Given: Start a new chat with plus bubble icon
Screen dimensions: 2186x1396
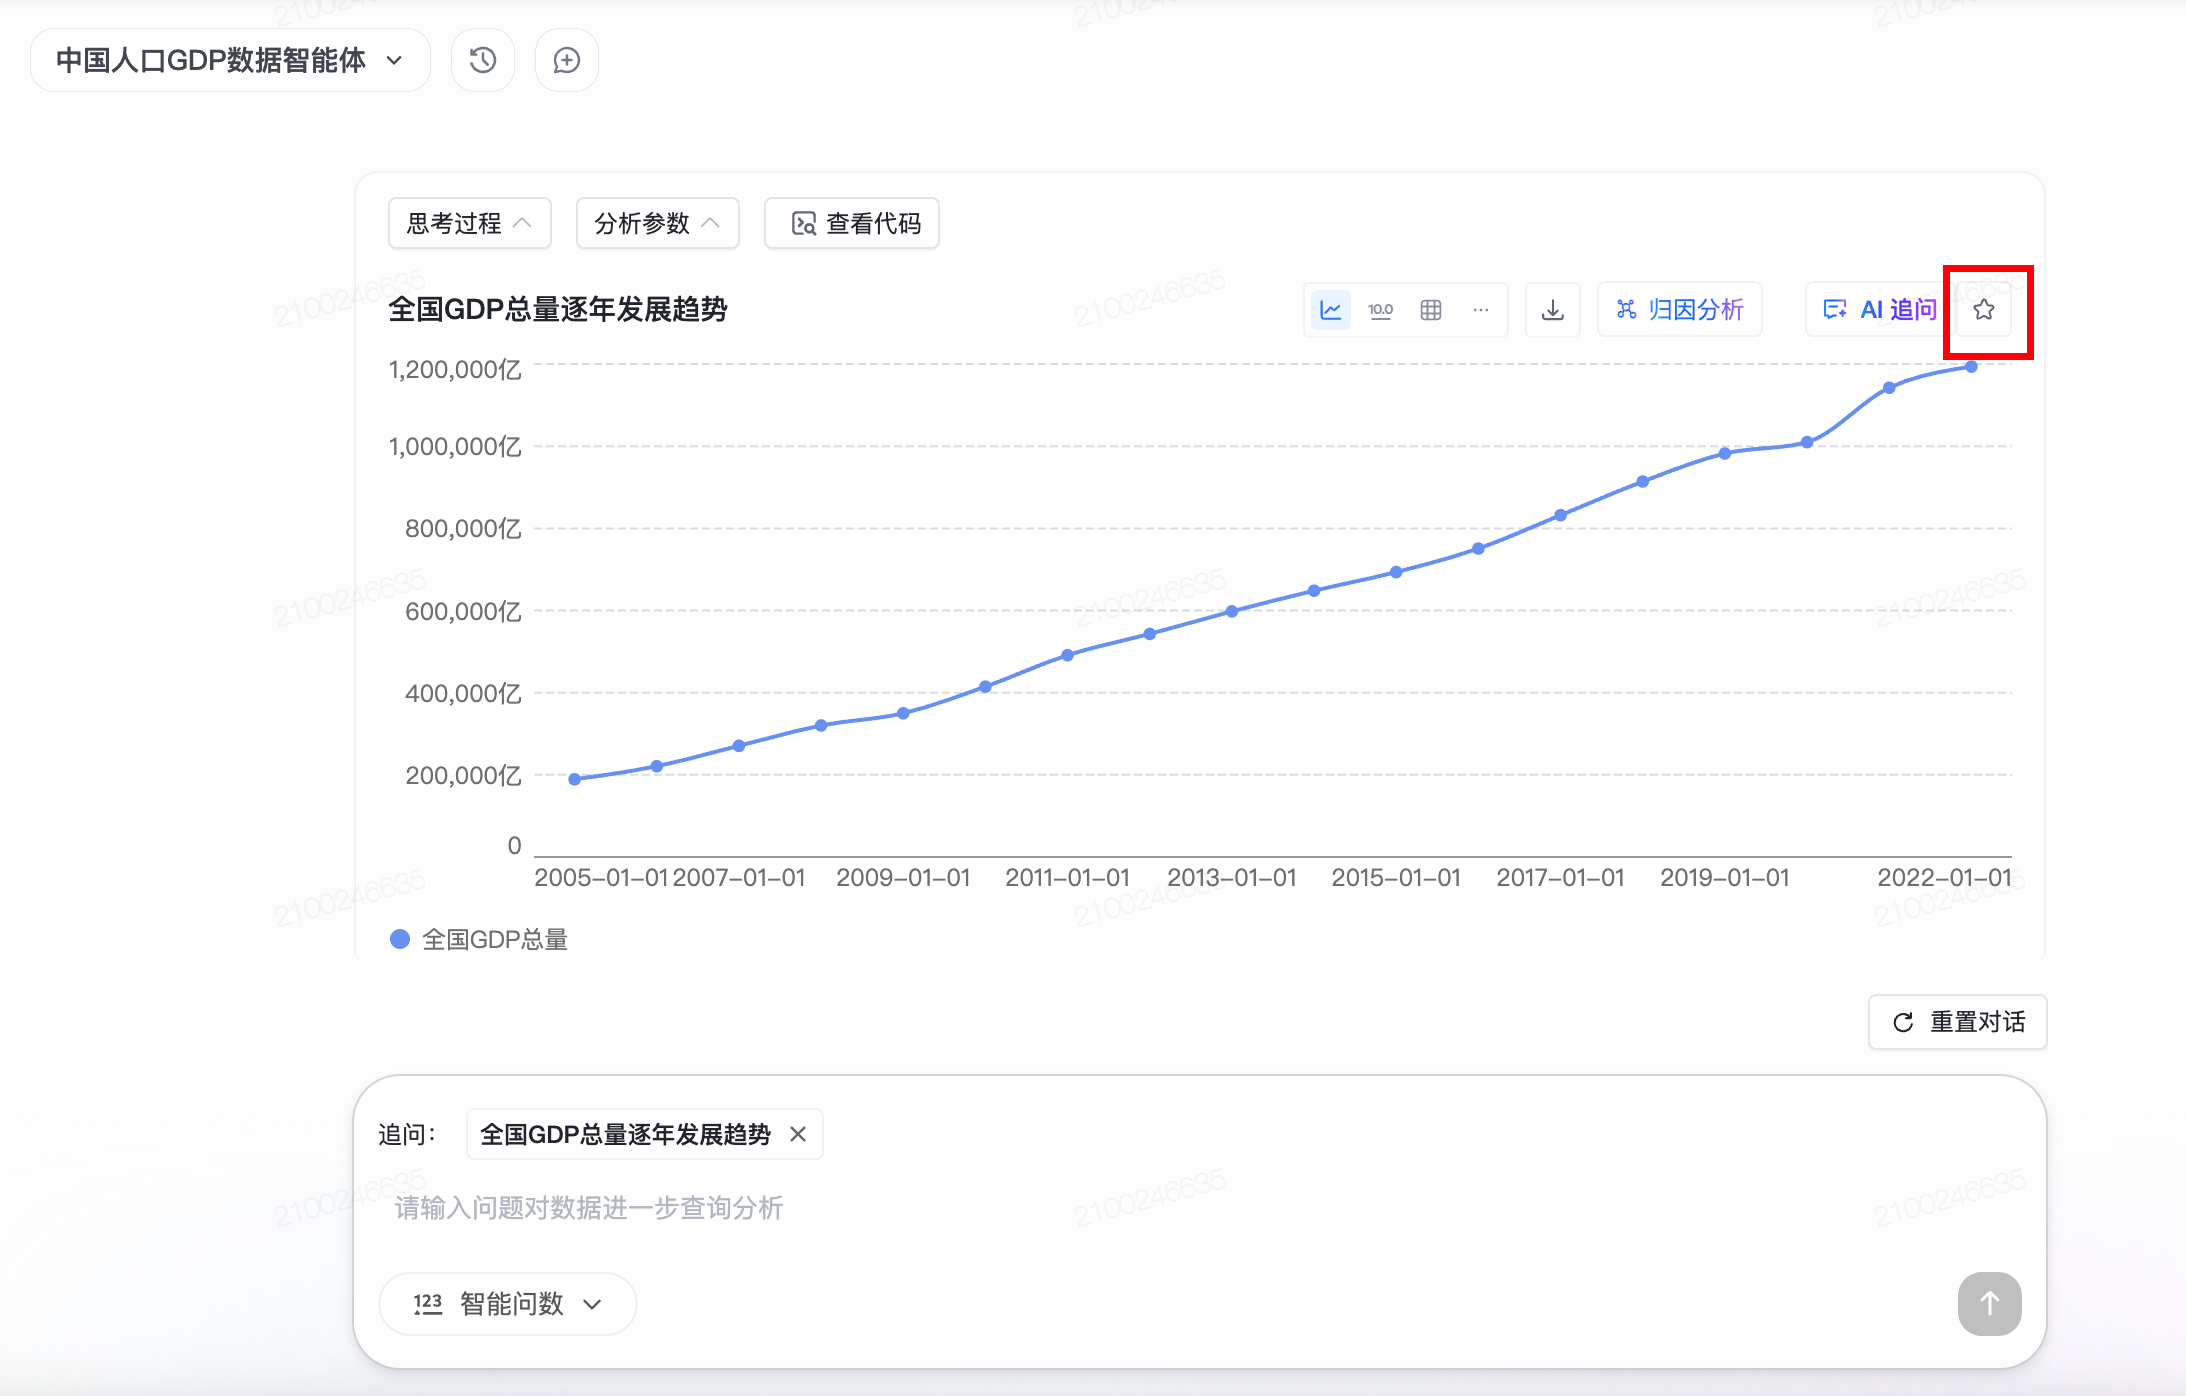Looking at the screenshot, I should 567,60.
